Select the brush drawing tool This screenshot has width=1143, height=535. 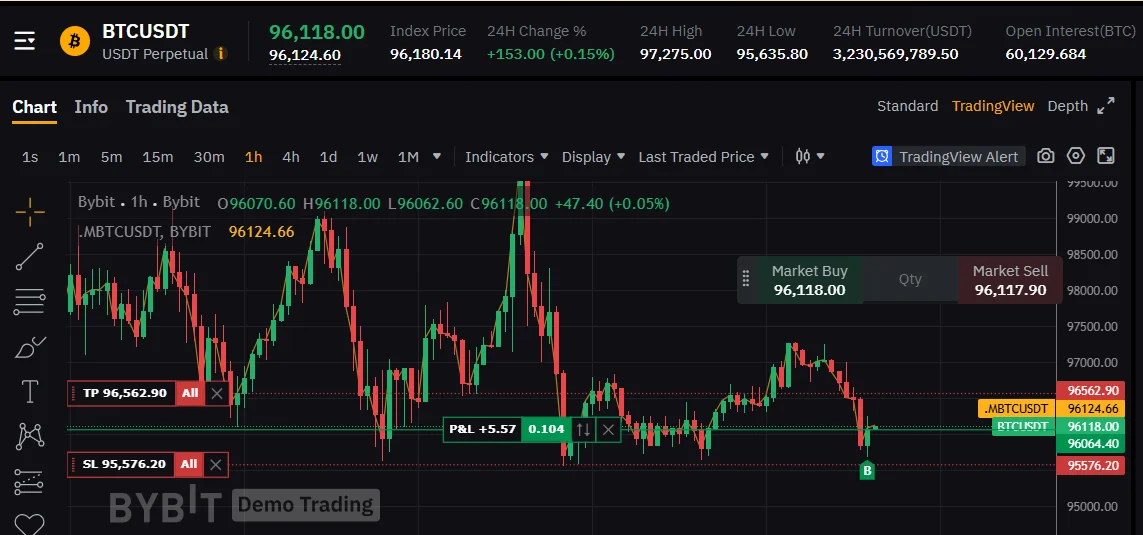coord(29,347)
